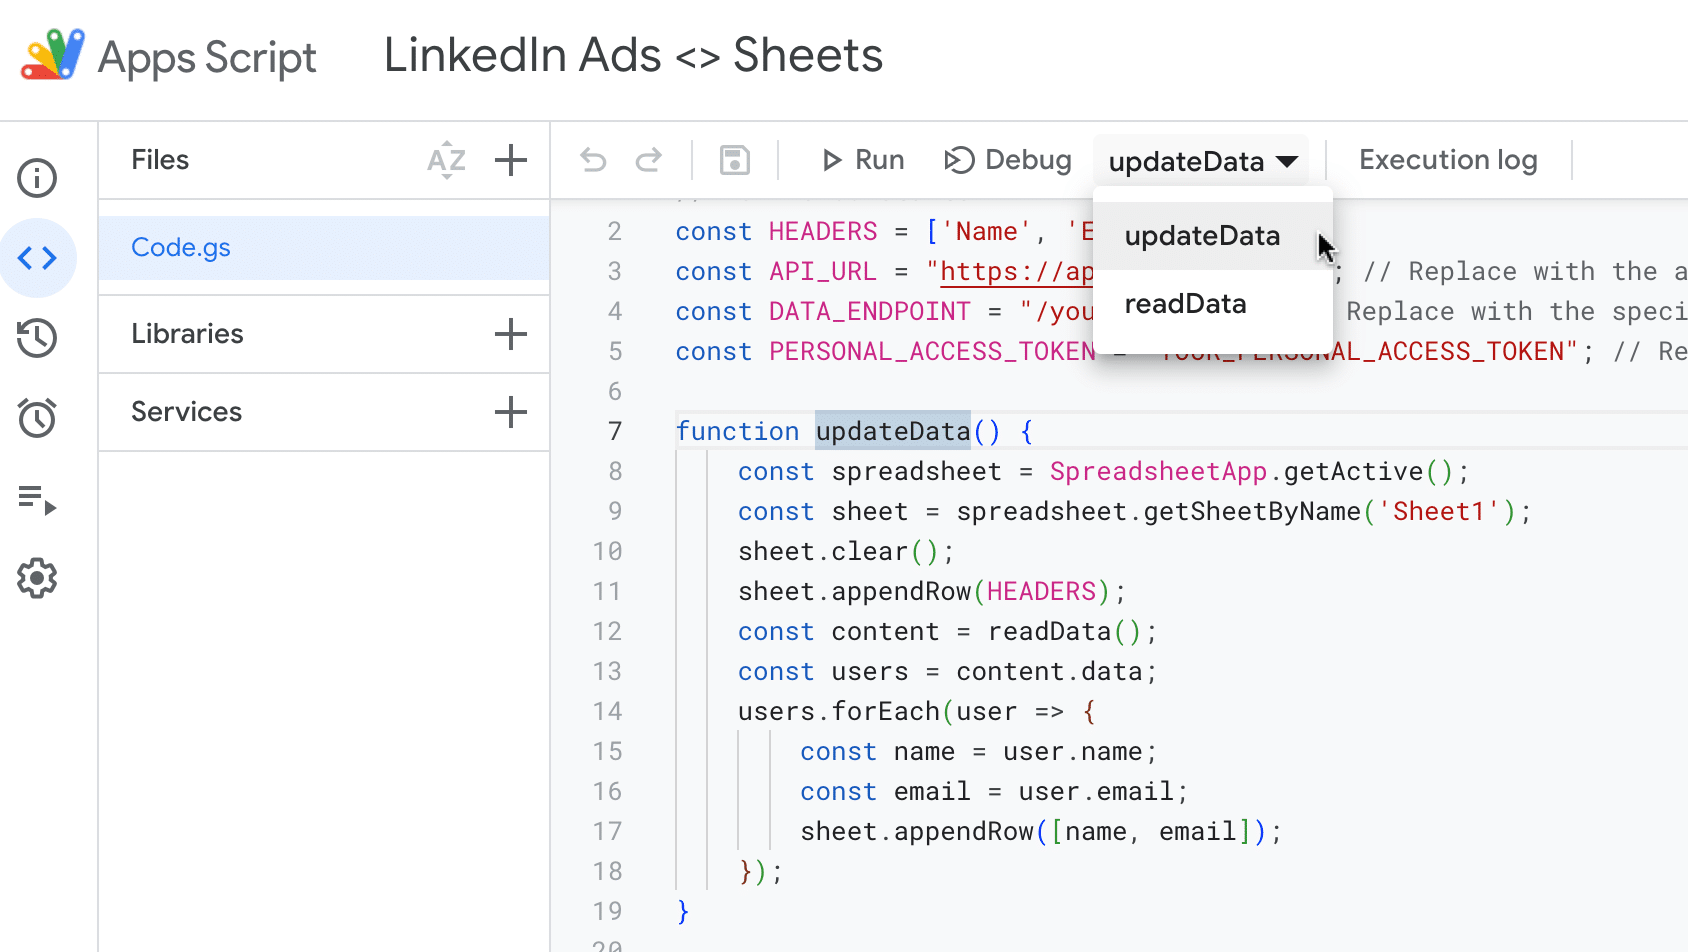This screenshot has width=1688, height=952.
Task: Click HEADERS in the appendRow line
Action: click(1041, 592)
